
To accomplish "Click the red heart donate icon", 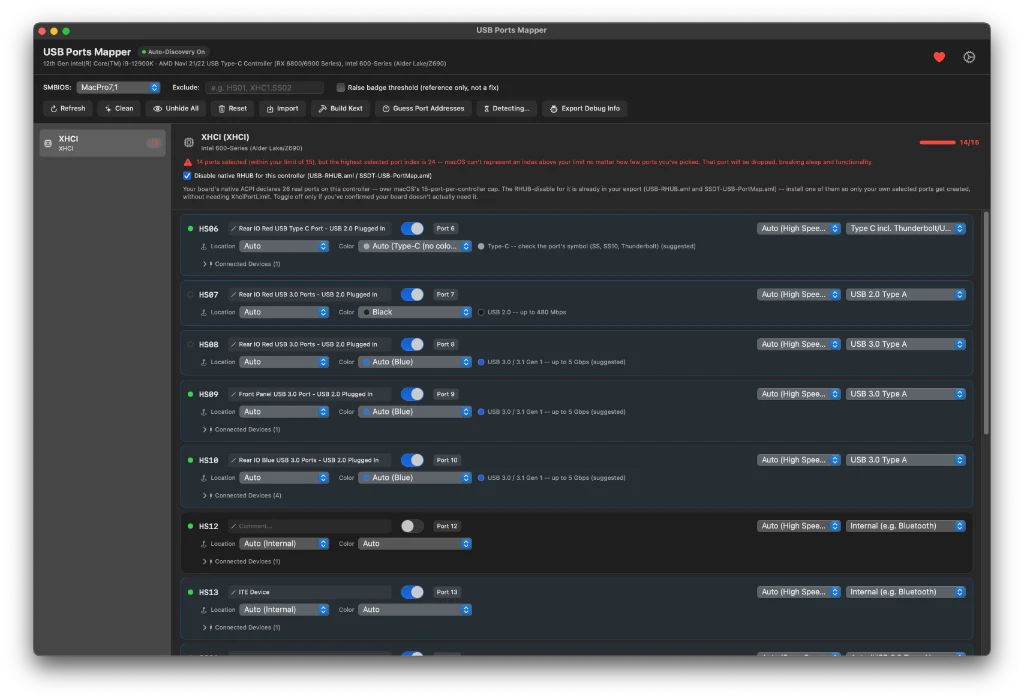I will (939, 57).
